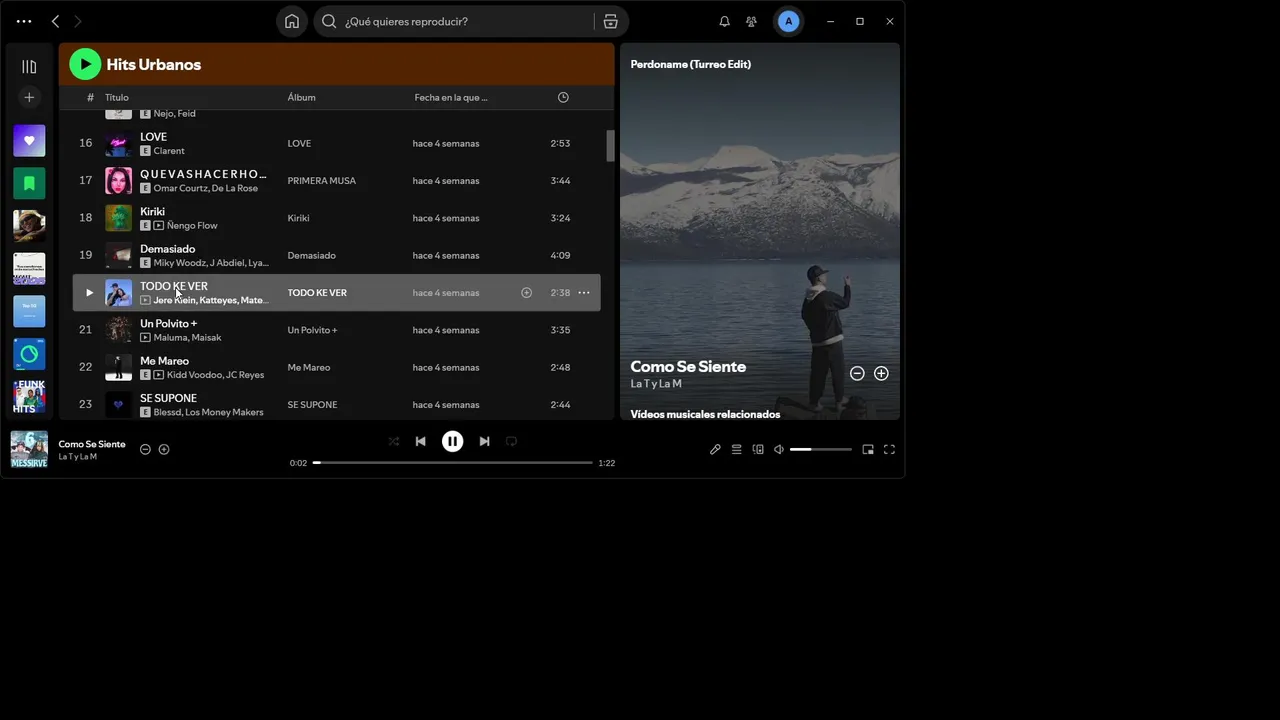Open the artist link Maluma, Maisak

(187, 338)
